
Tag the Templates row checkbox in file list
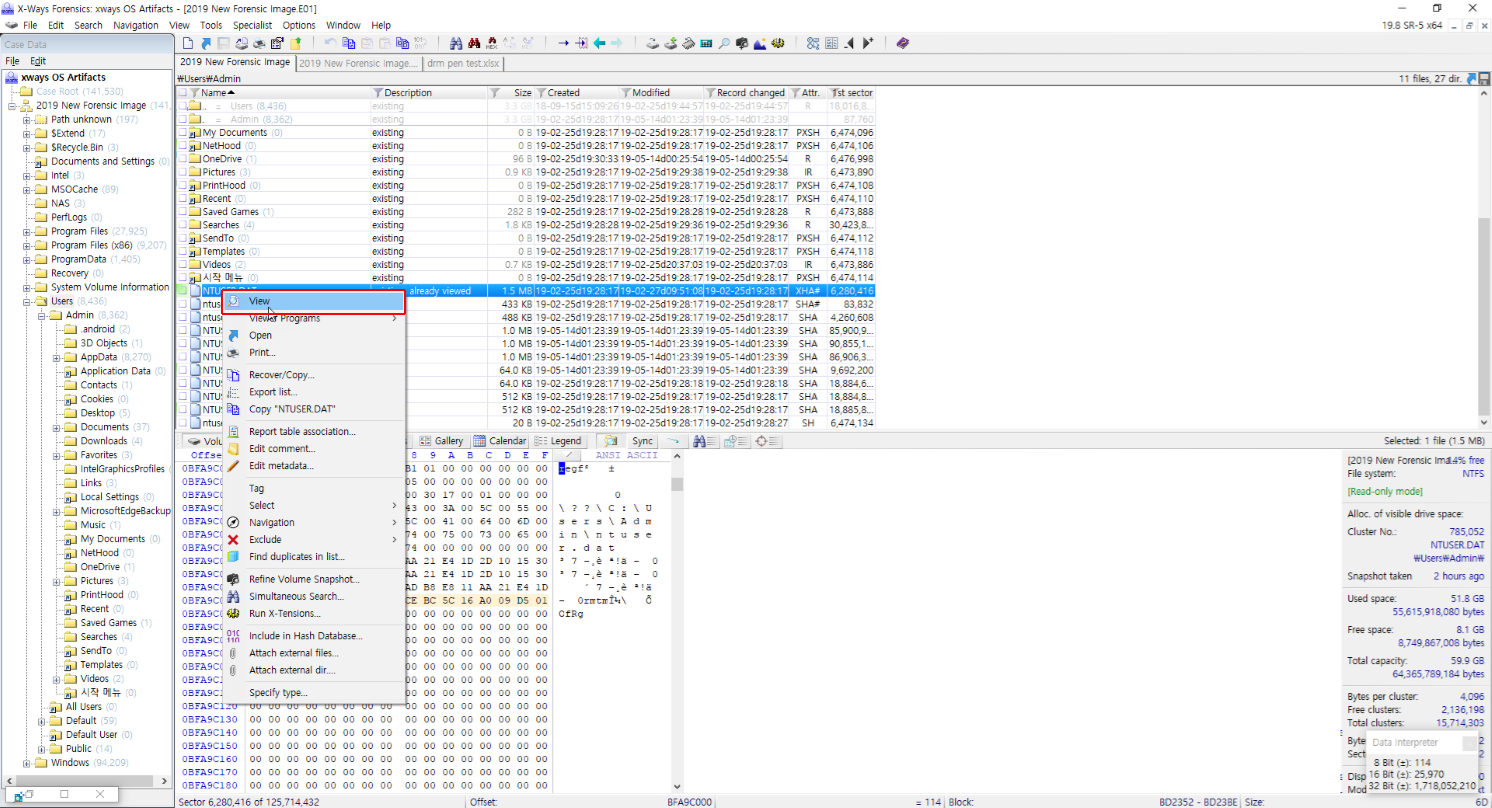click(x=183, y=251)
